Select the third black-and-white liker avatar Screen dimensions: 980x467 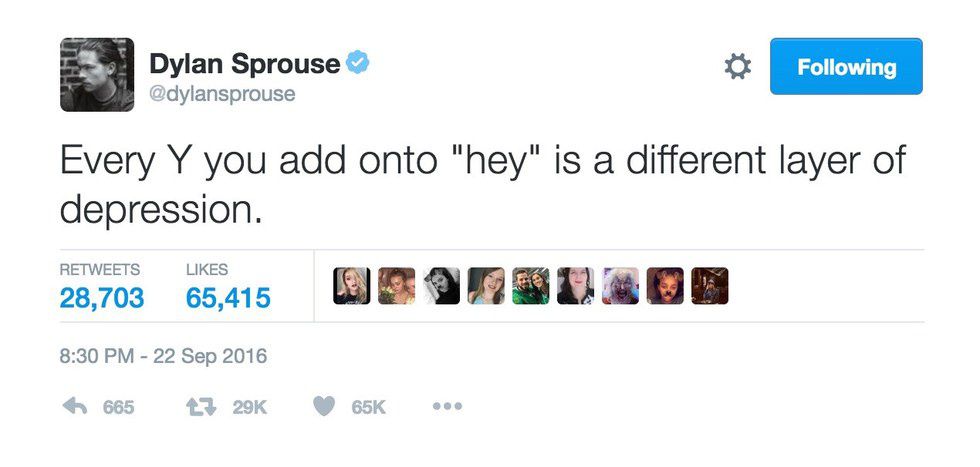coord(441,286)
